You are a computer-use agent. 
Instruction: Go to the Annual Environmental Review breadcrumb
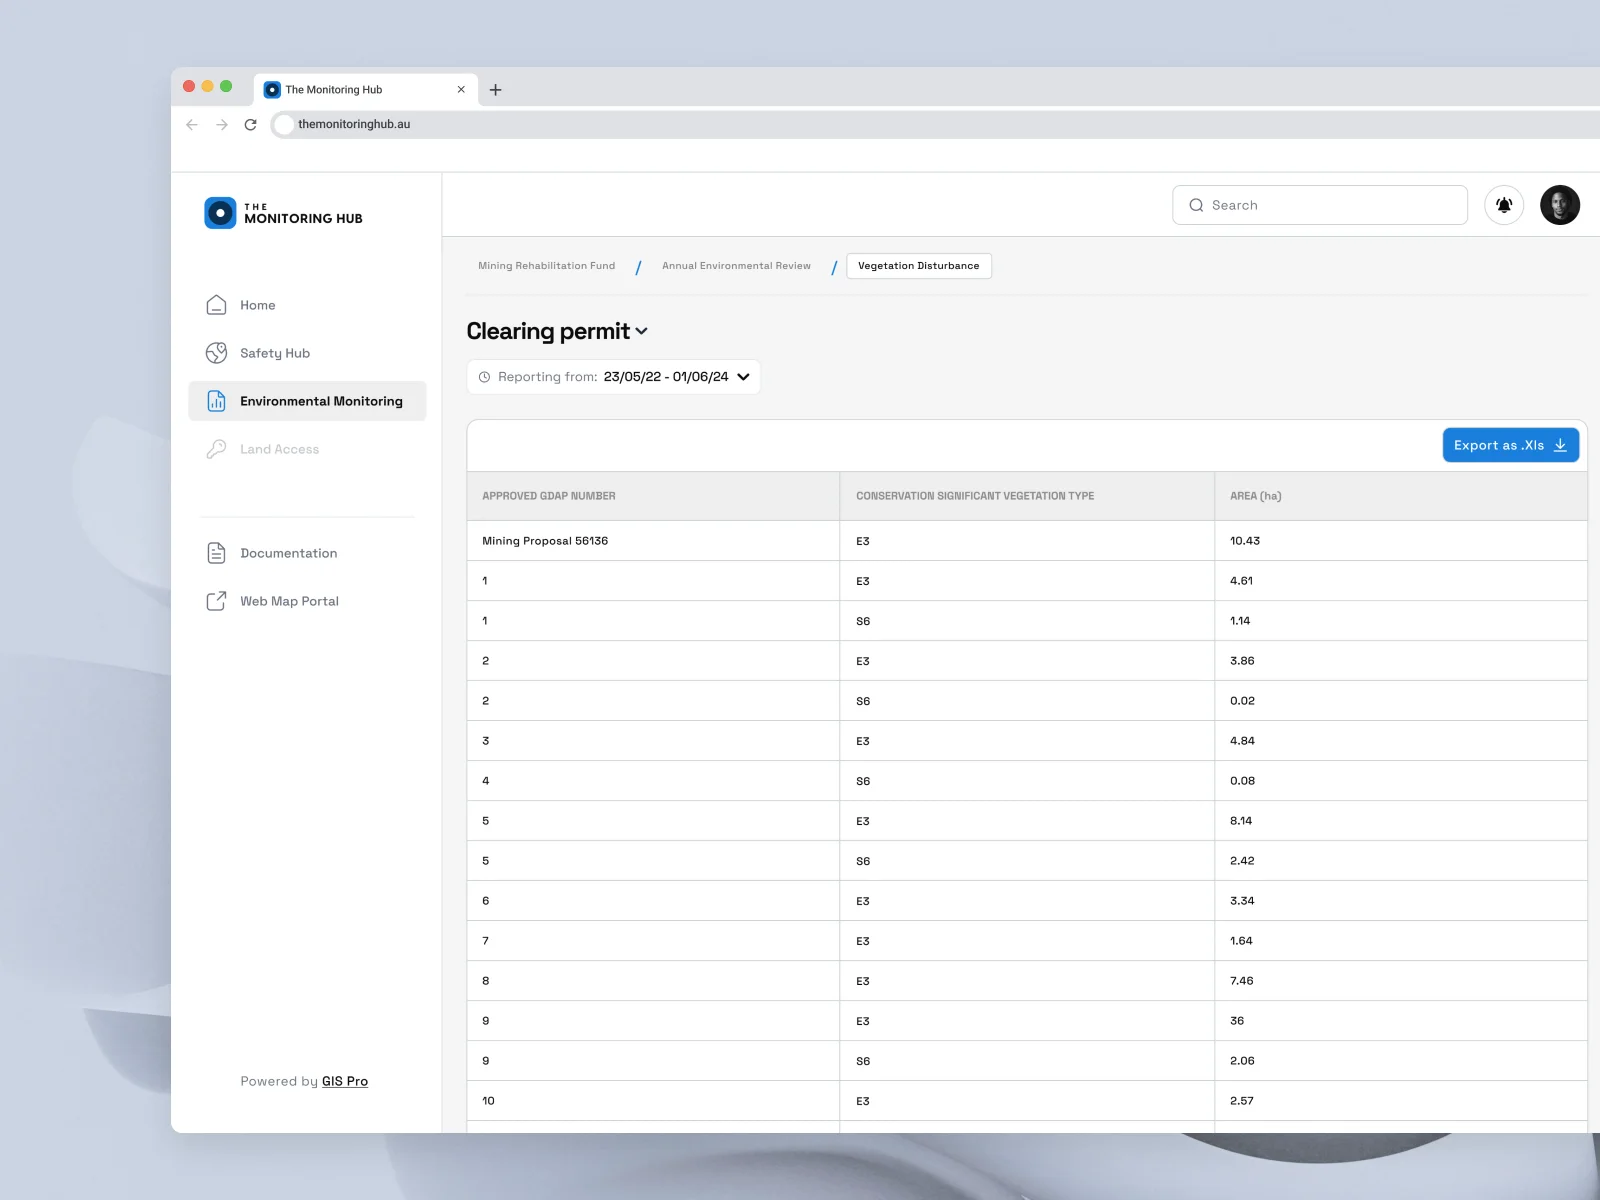point(736,266)
